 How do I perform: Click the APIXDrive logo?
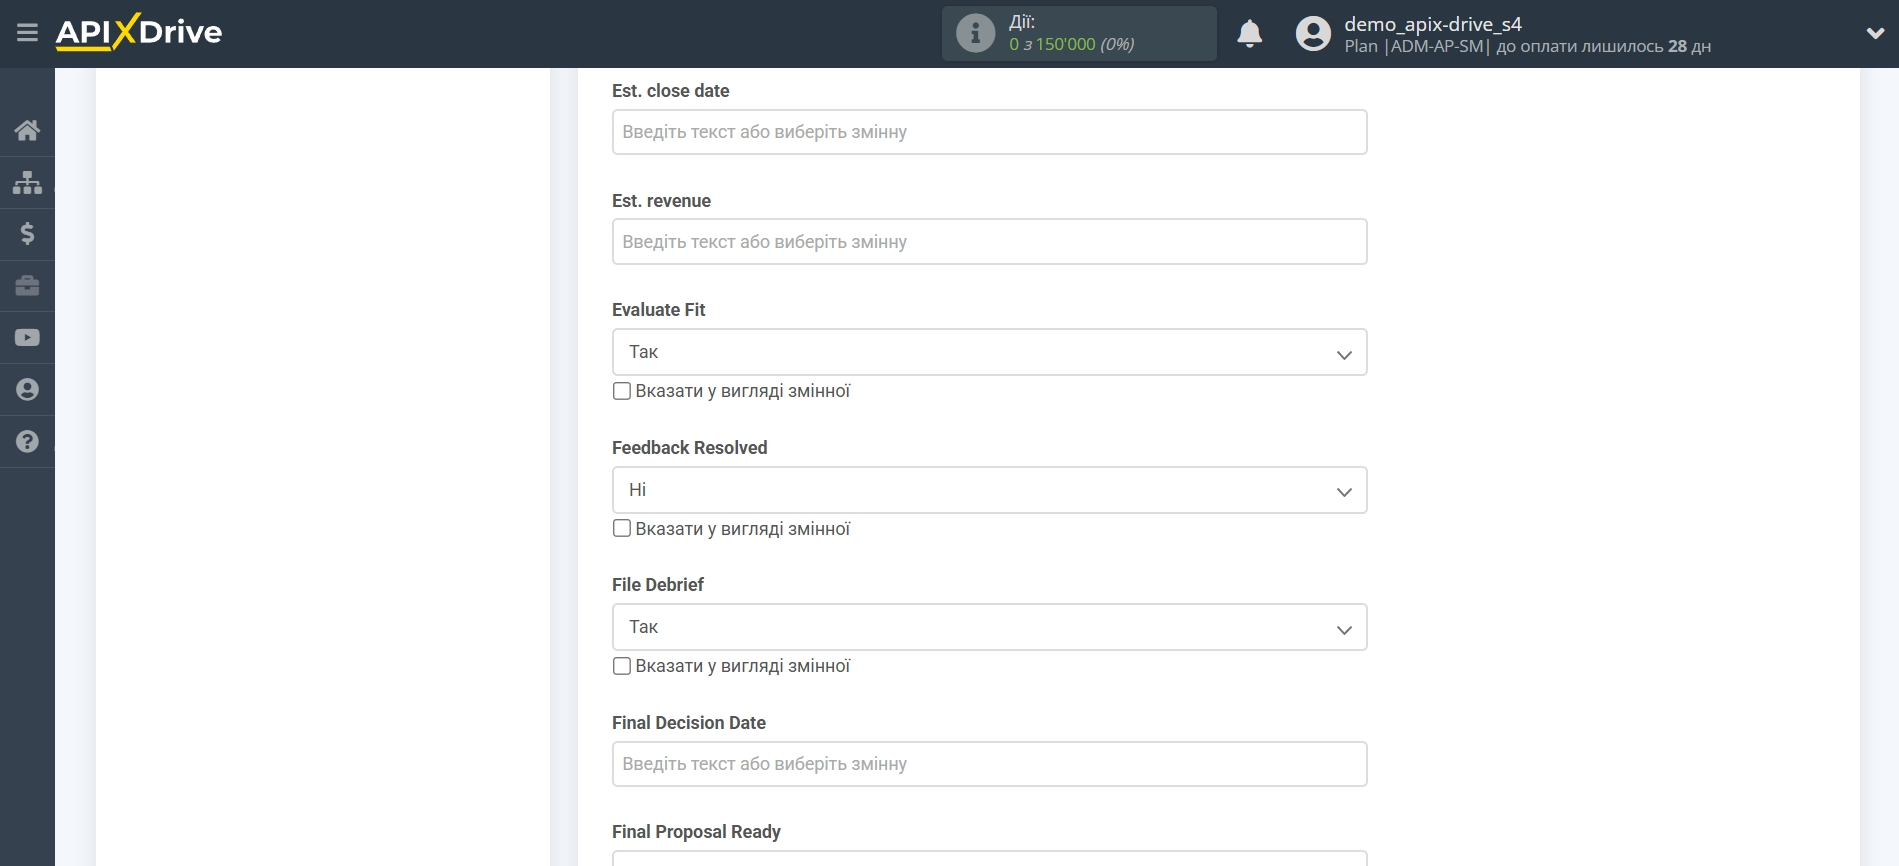tap(139, 32)
